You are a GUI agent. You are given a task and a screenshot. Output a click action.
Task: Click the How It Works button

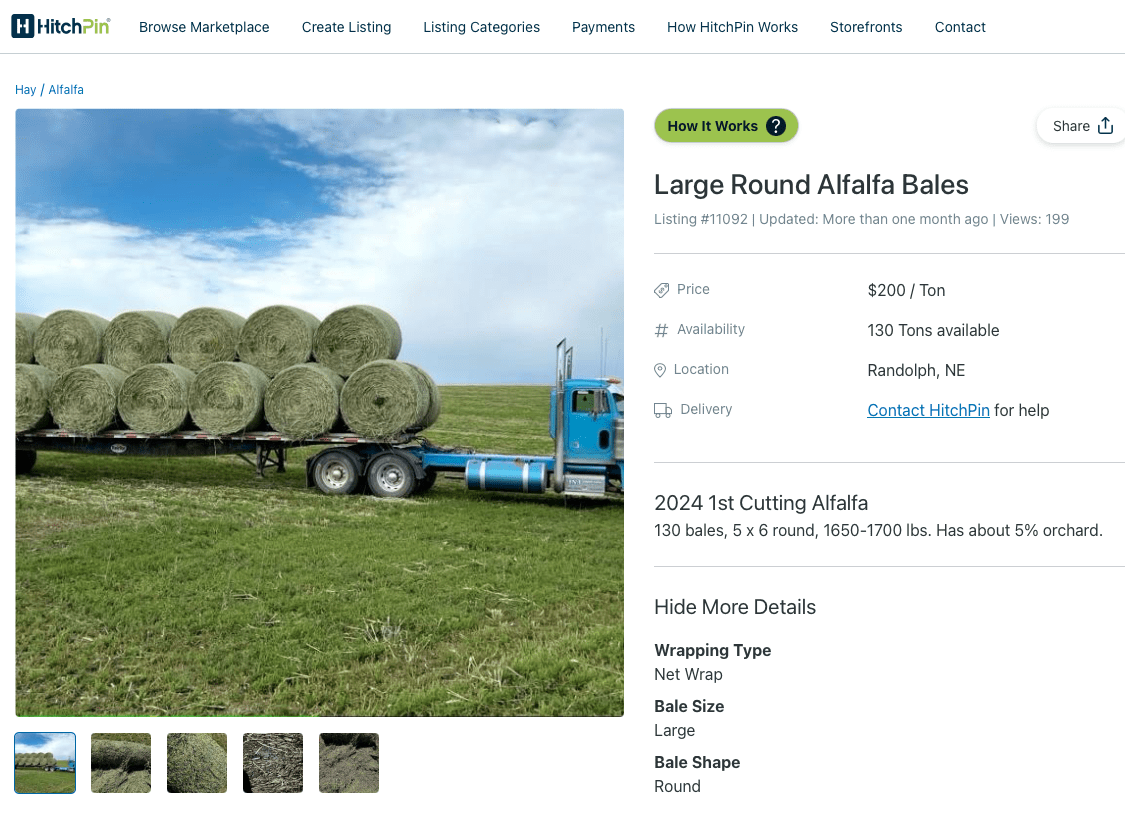tap(726, 126)
